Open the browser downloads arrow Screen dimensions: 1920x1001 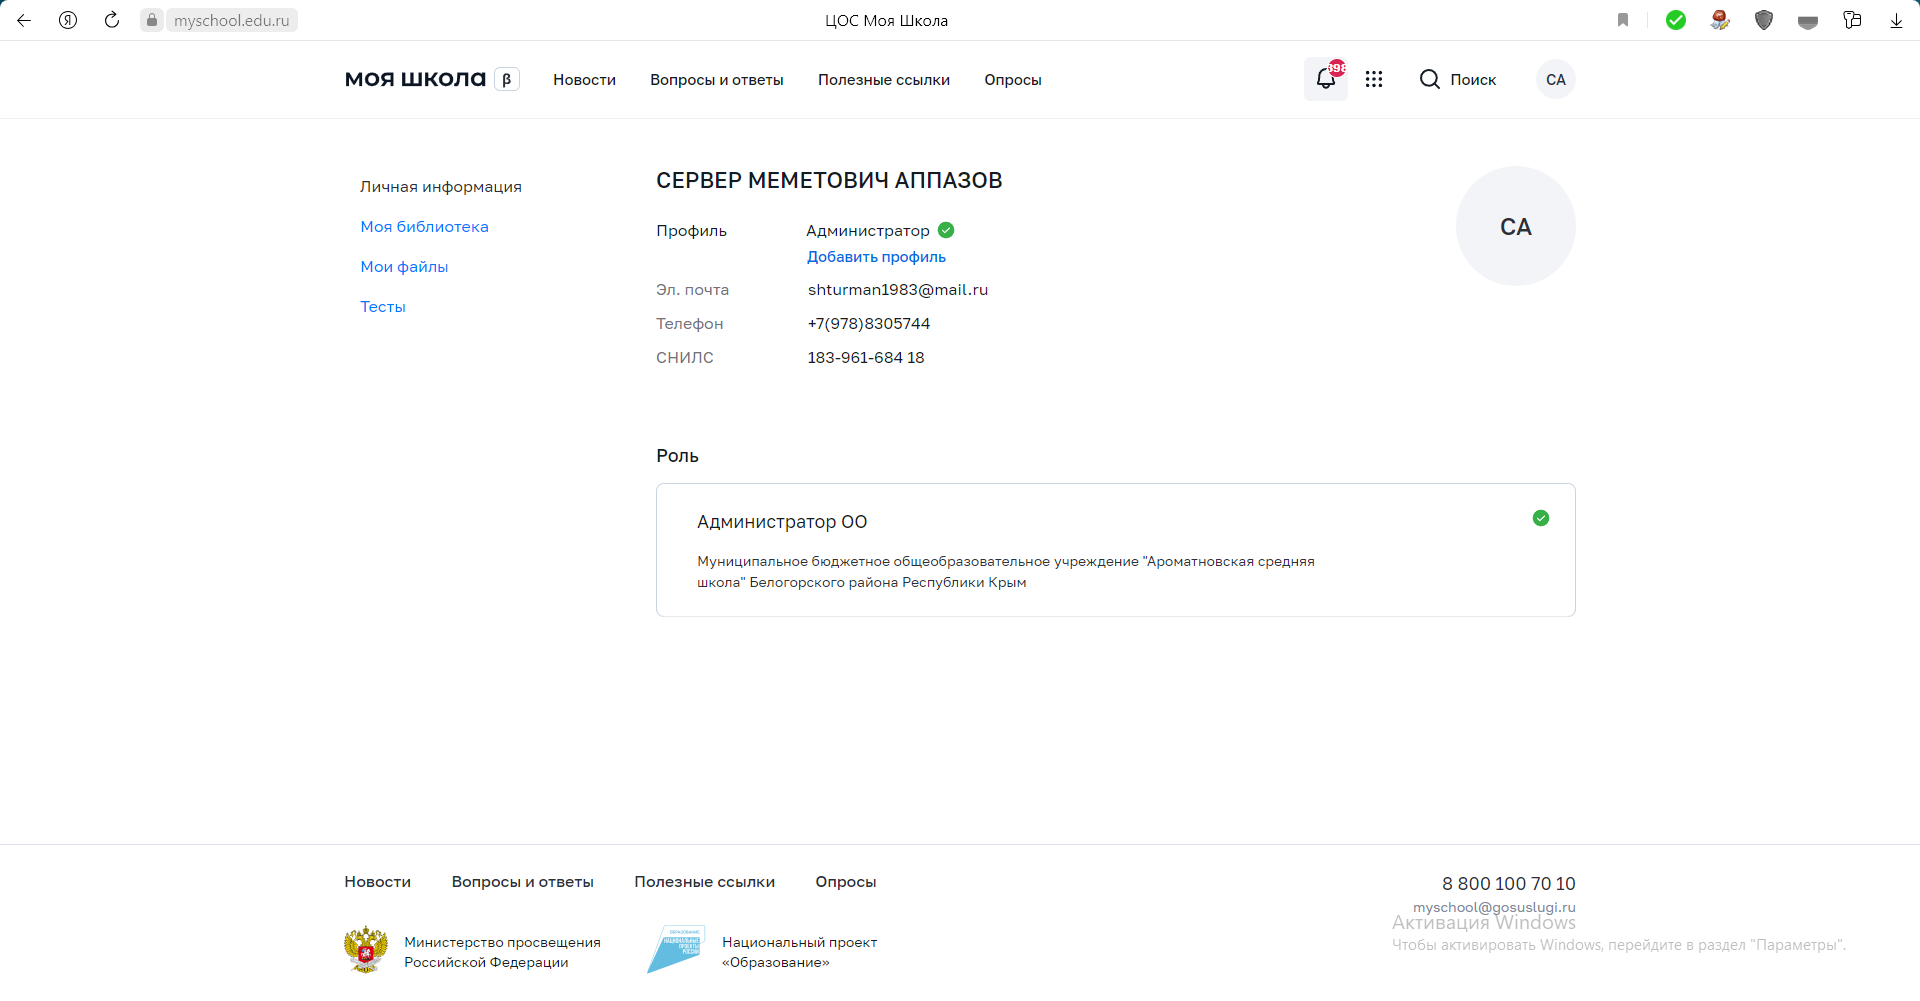(x=1896, y=20)
